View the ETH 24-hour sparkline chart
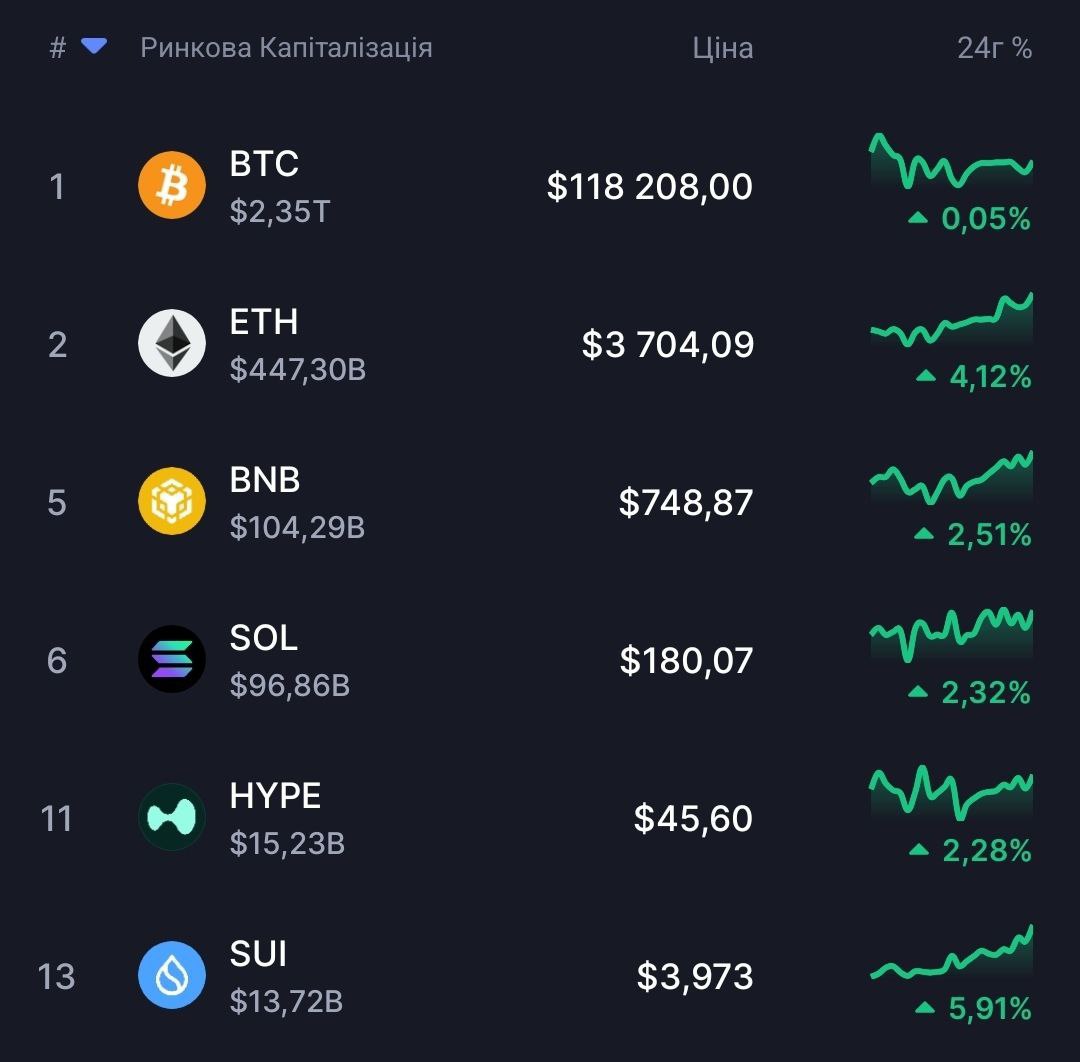The width and height of the screenshot is (1080, 1062). (951, 319)
